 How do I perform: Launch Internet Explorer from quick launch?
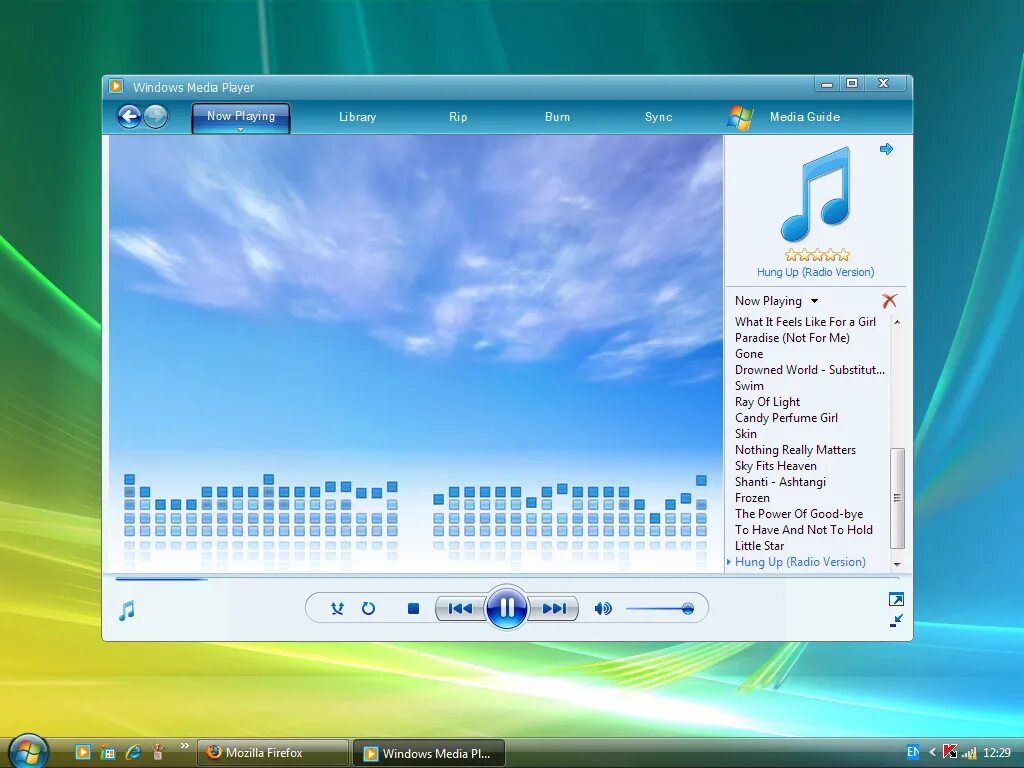[x=133, y=752]
